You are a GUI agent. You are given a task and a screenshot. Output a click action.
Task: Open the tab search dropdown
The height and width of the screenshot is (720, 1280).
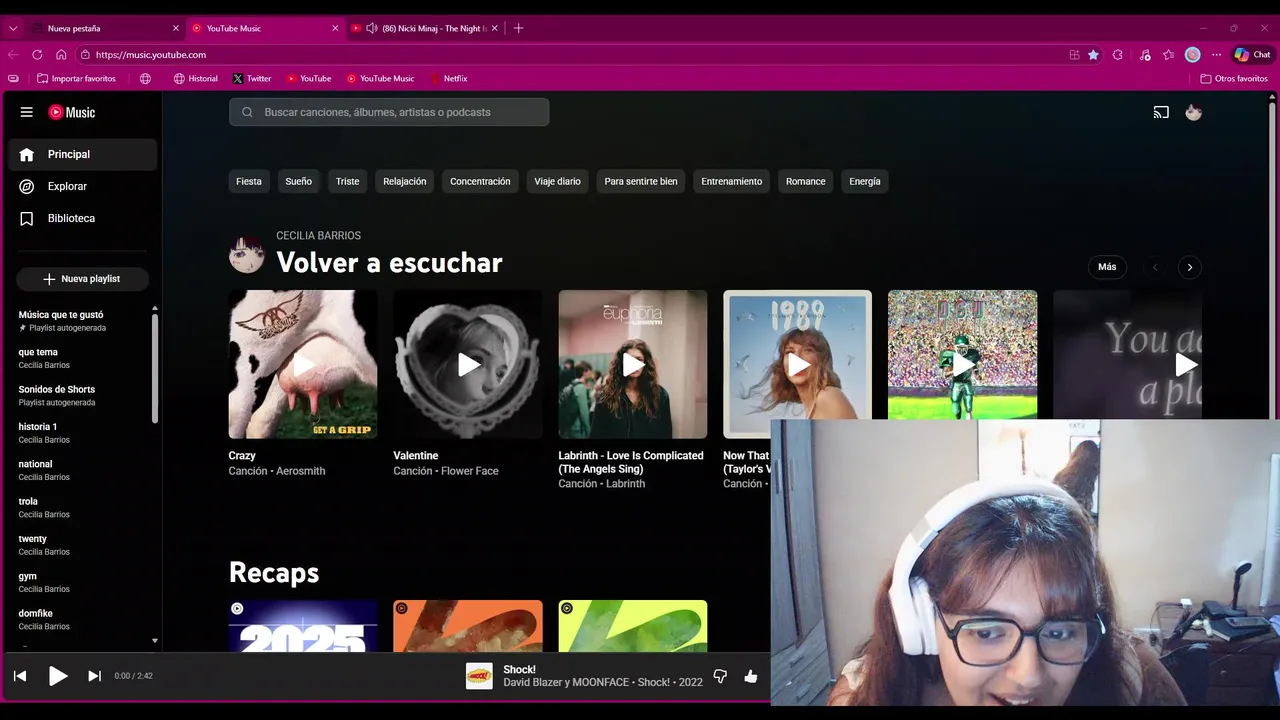click(13, 28)
